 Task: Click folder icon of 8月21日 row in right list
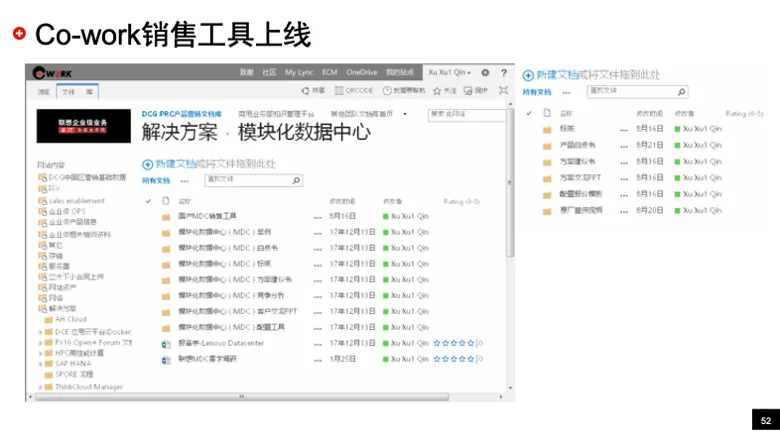[547, 146]
